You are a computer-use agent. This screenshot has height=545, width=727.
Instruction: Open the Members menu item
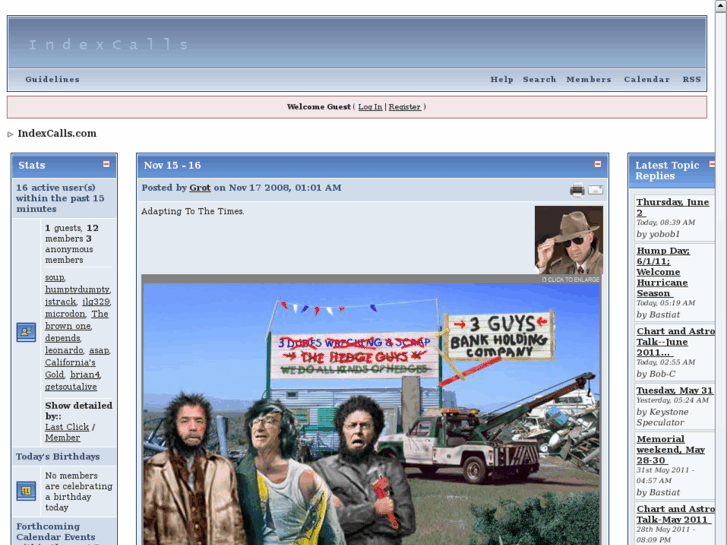(588, 79)
